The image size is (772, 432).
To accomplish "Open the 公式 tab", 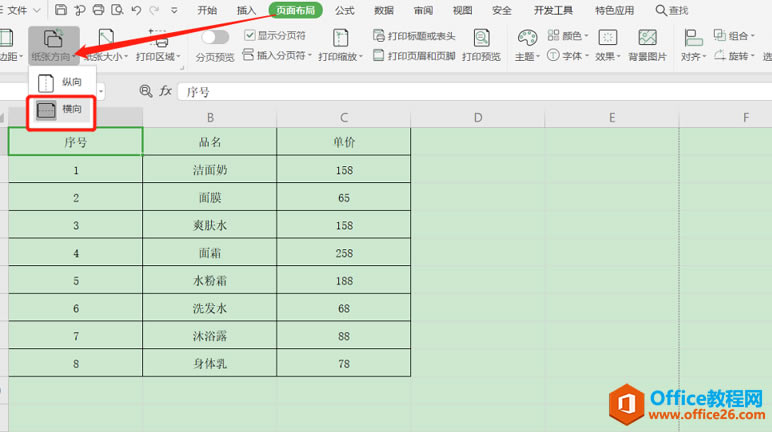I will 345,10.
